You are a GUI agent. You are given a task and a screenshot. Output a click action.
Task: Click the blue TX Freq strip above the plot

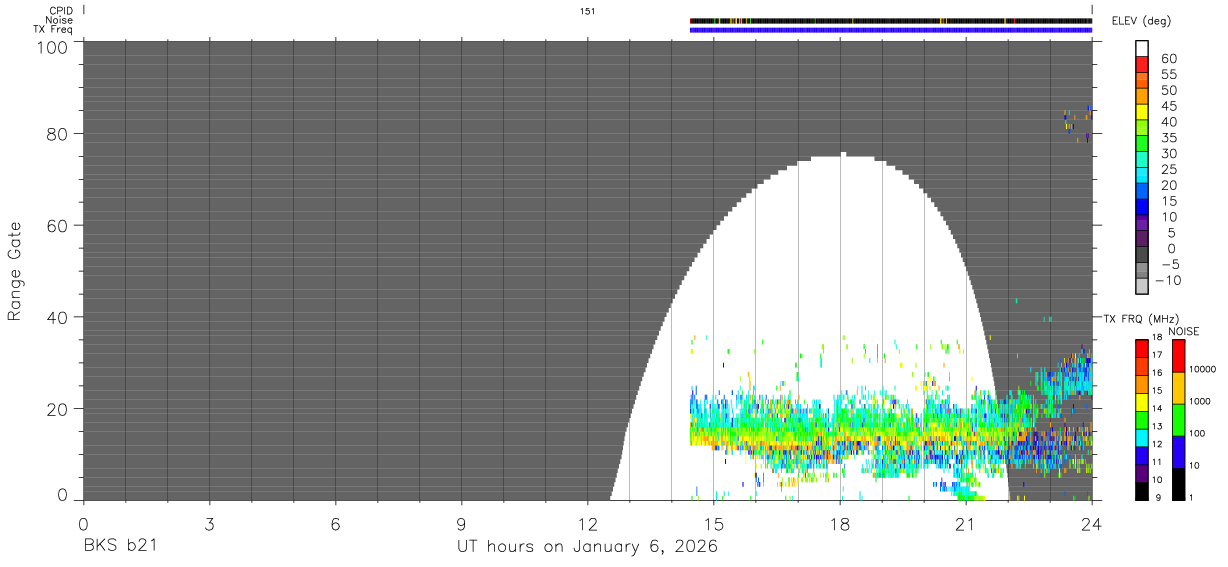(x=890, y=29)
